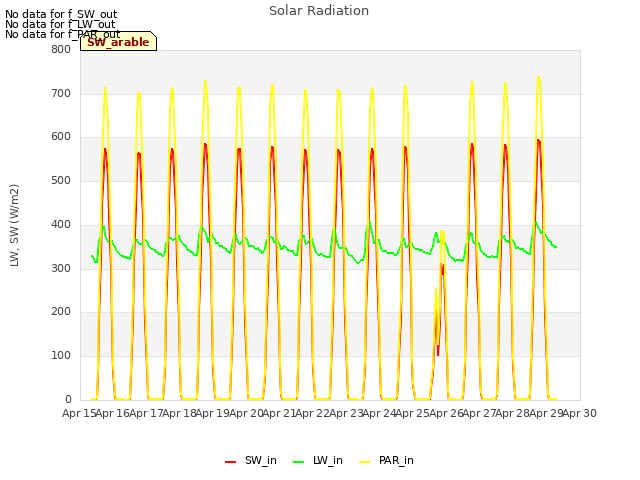640x480 pixels.
Task: Click the 'No data for f_SW_out' message
Action: click(x=61, y=14)
